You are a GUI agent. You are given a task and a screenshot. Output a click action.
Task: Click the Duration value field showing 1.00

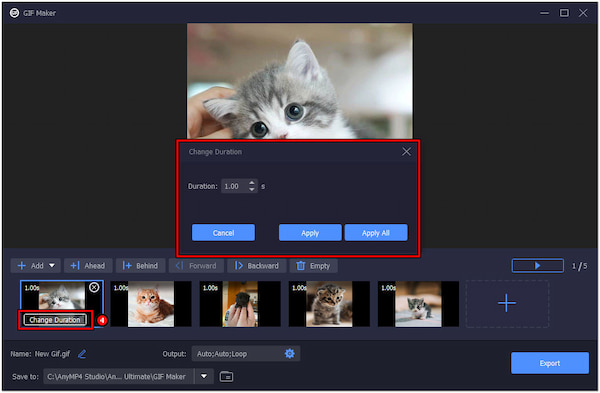coord(235,186)
